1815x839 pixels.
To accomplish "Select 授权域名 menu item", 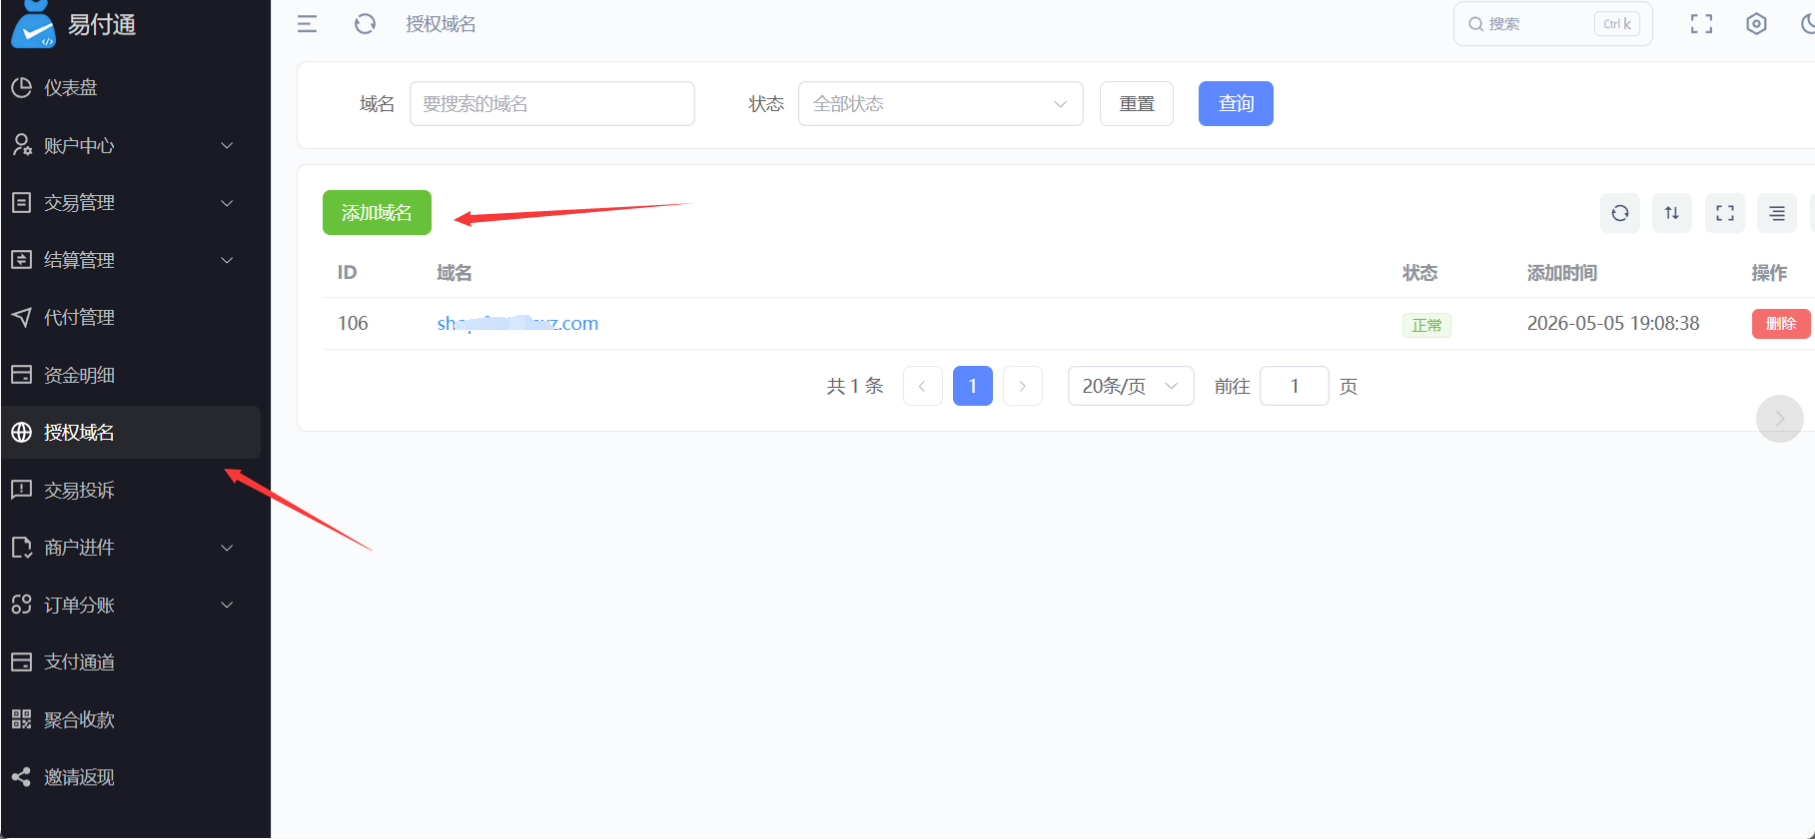I will click(x=131, y=432).
